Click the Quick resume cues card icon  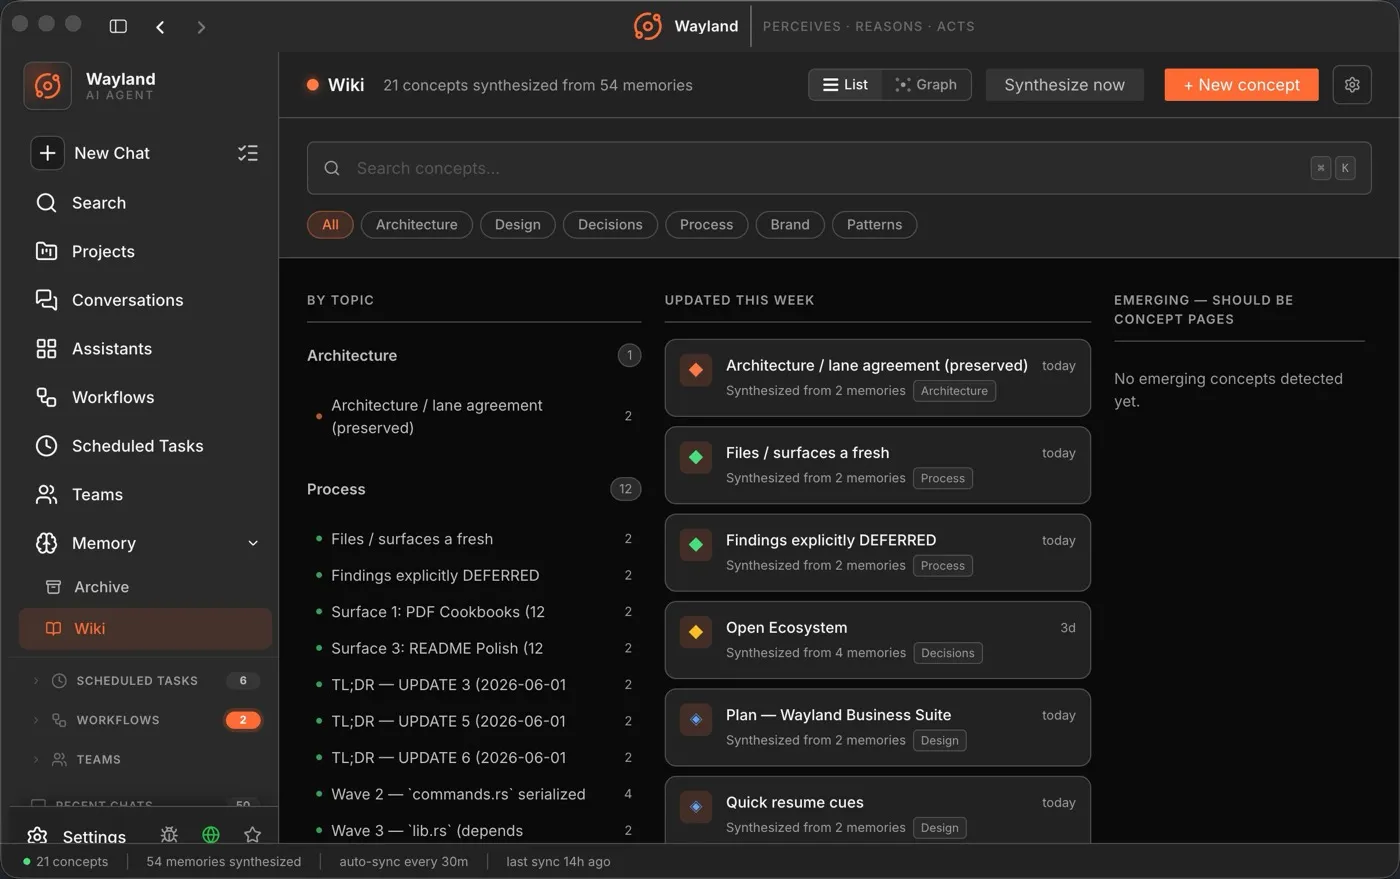point(696,806)
